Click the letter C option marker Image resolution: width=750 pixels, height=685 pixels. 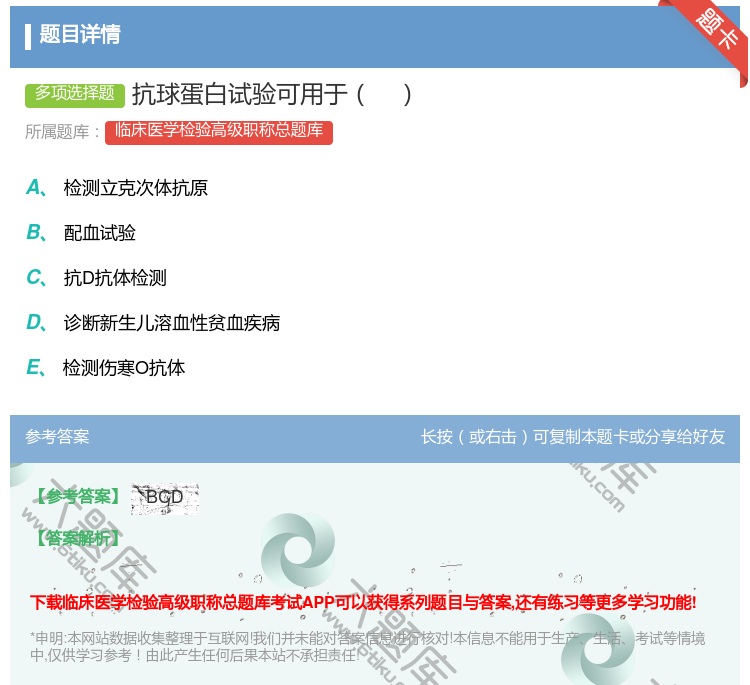[x=36, y=278]
